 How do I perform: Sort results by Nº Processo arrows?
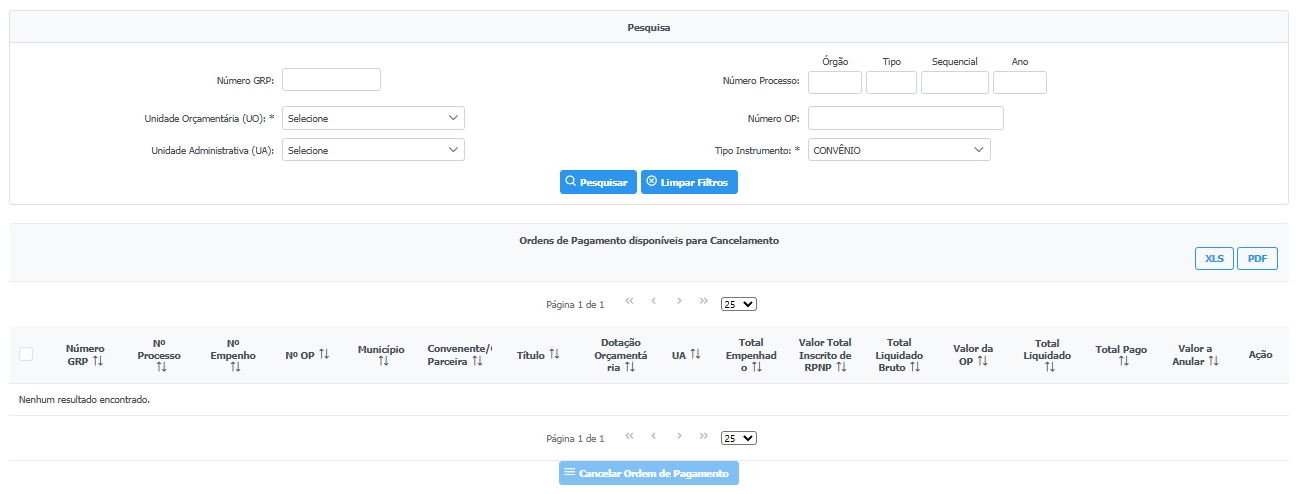pyautogui.click(x=161, y=367)
